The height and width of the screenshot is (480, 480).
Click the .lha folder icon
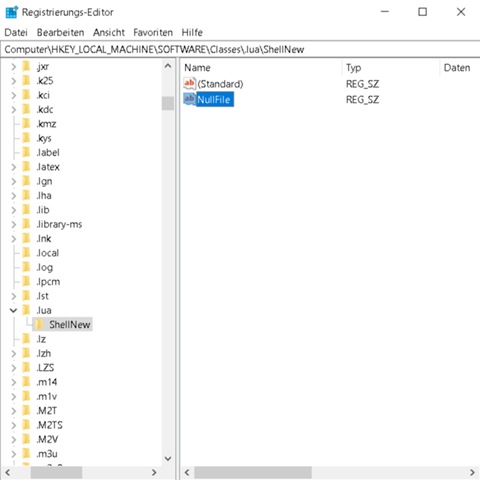[x=26, y=195]
